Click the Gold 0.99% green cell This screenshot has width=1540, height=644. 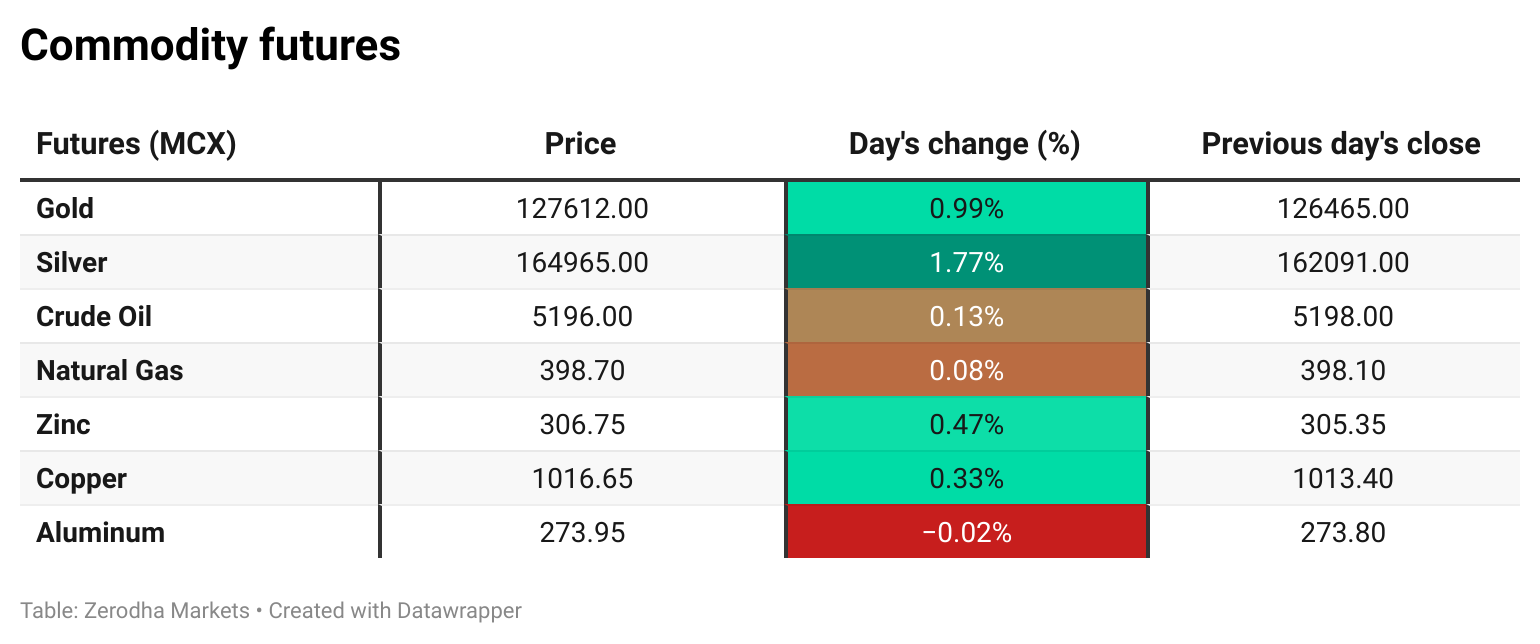coord(966,209)
